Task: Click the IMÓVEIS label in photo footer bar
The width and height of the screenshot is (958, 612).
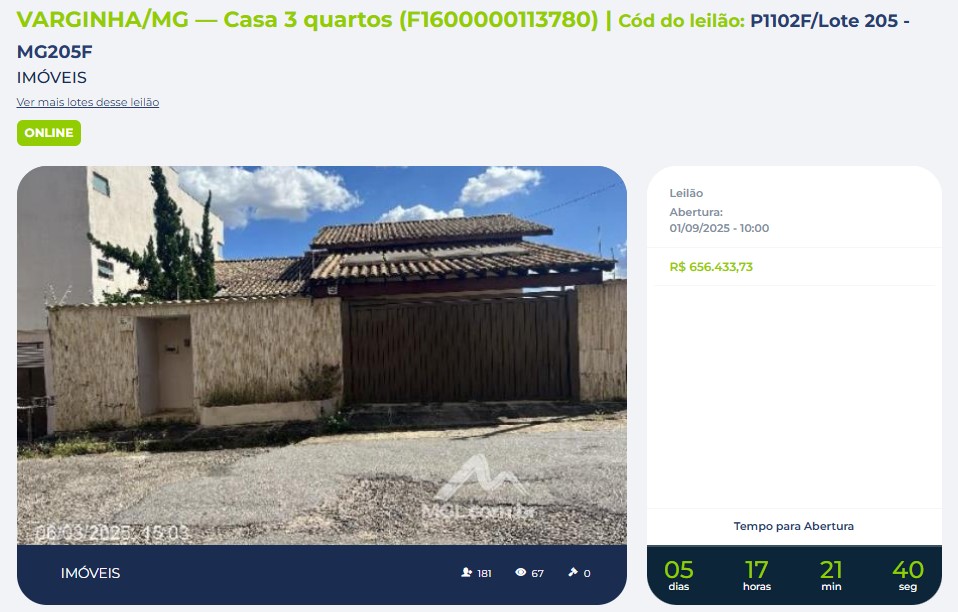Action: [90, 573]
